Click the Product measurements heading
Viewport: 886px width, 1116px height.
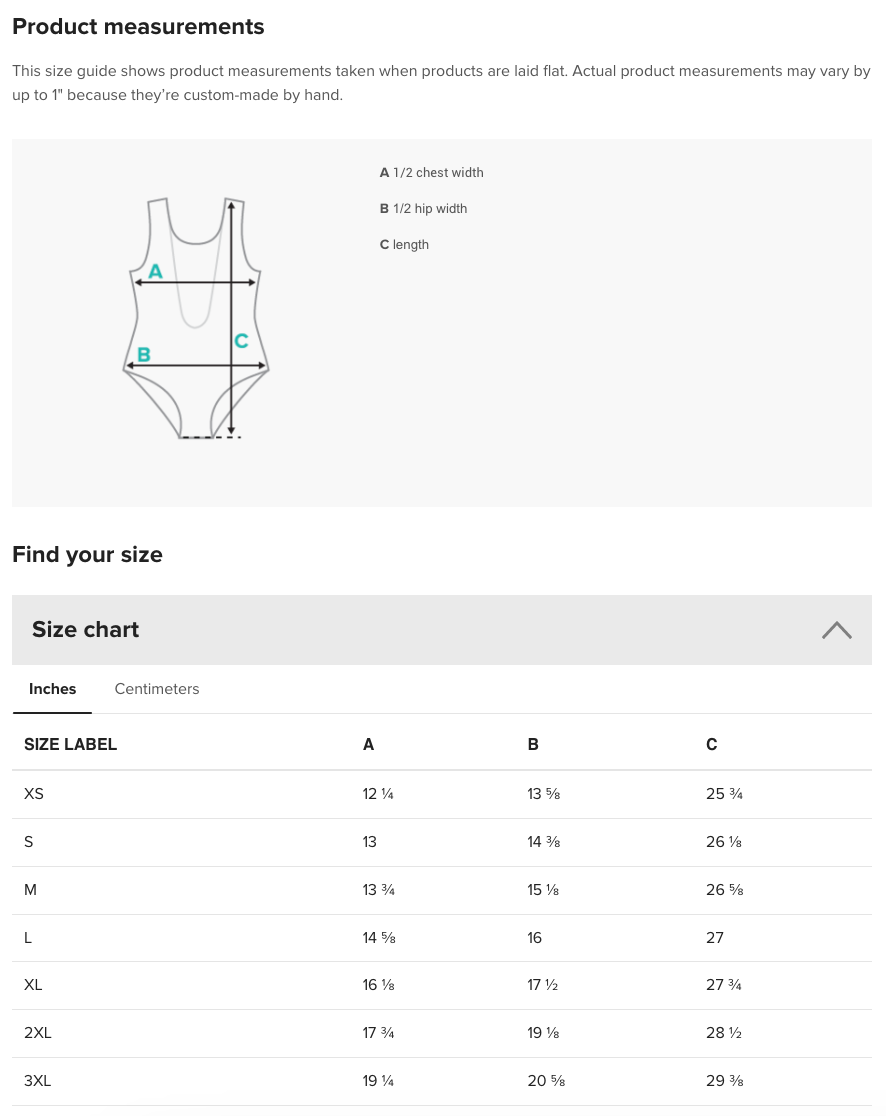pyautogui.click(x=138, y=27)
